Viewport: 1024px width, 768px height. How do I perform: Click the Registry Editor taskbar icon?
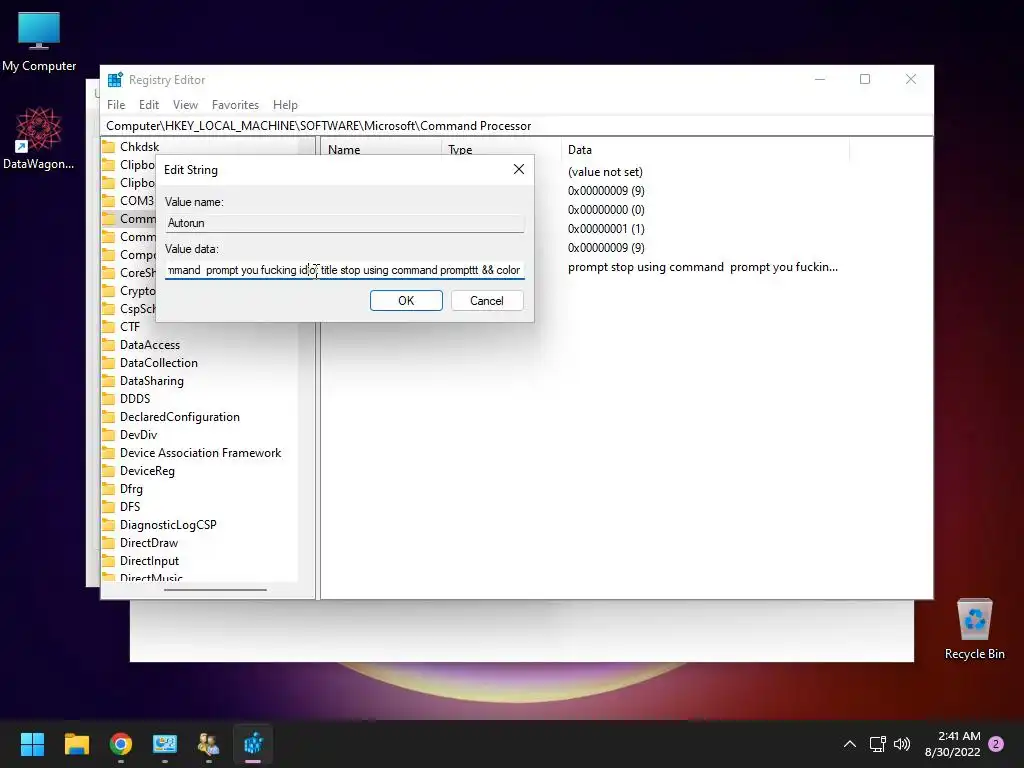pyautogui.click(x=253, y=744)
